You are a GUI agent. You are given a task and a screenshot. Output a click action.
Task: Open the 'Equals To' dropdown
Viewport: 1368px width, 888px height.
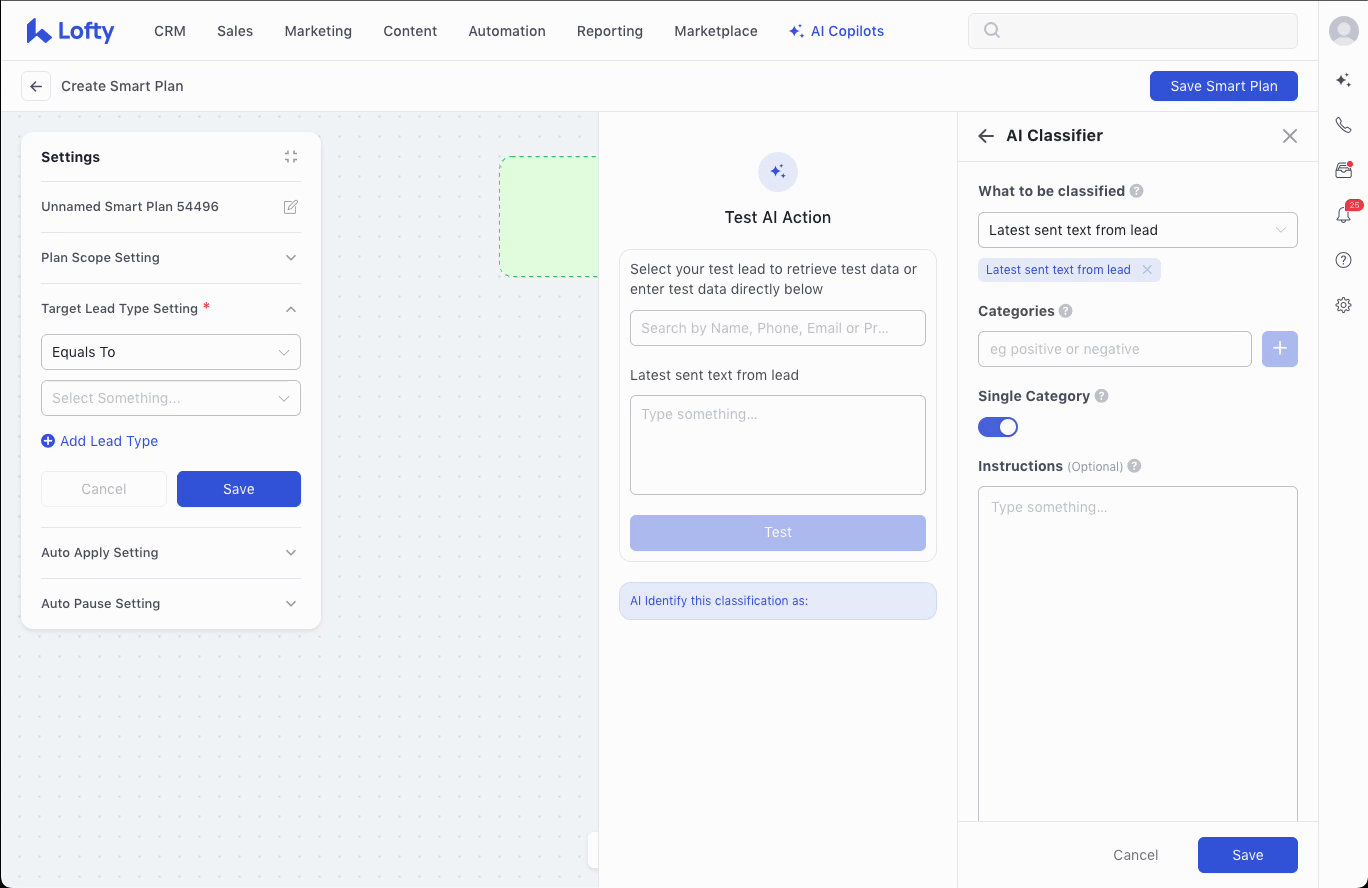(x=171, y=352)
